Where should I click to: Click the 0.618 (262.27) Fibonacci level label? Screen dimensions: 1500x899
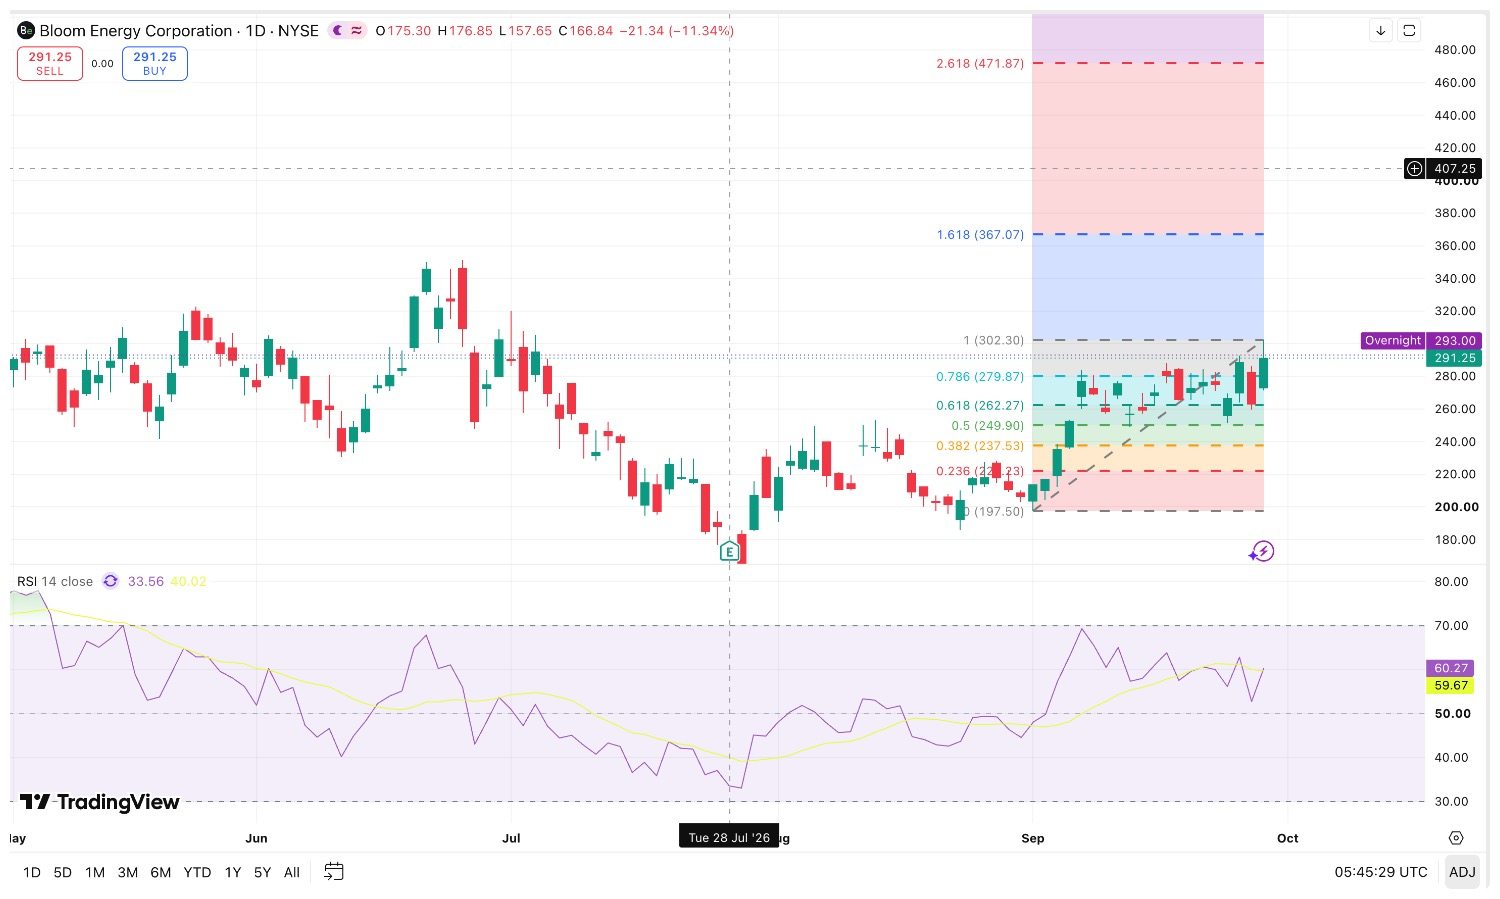(980, 405)
